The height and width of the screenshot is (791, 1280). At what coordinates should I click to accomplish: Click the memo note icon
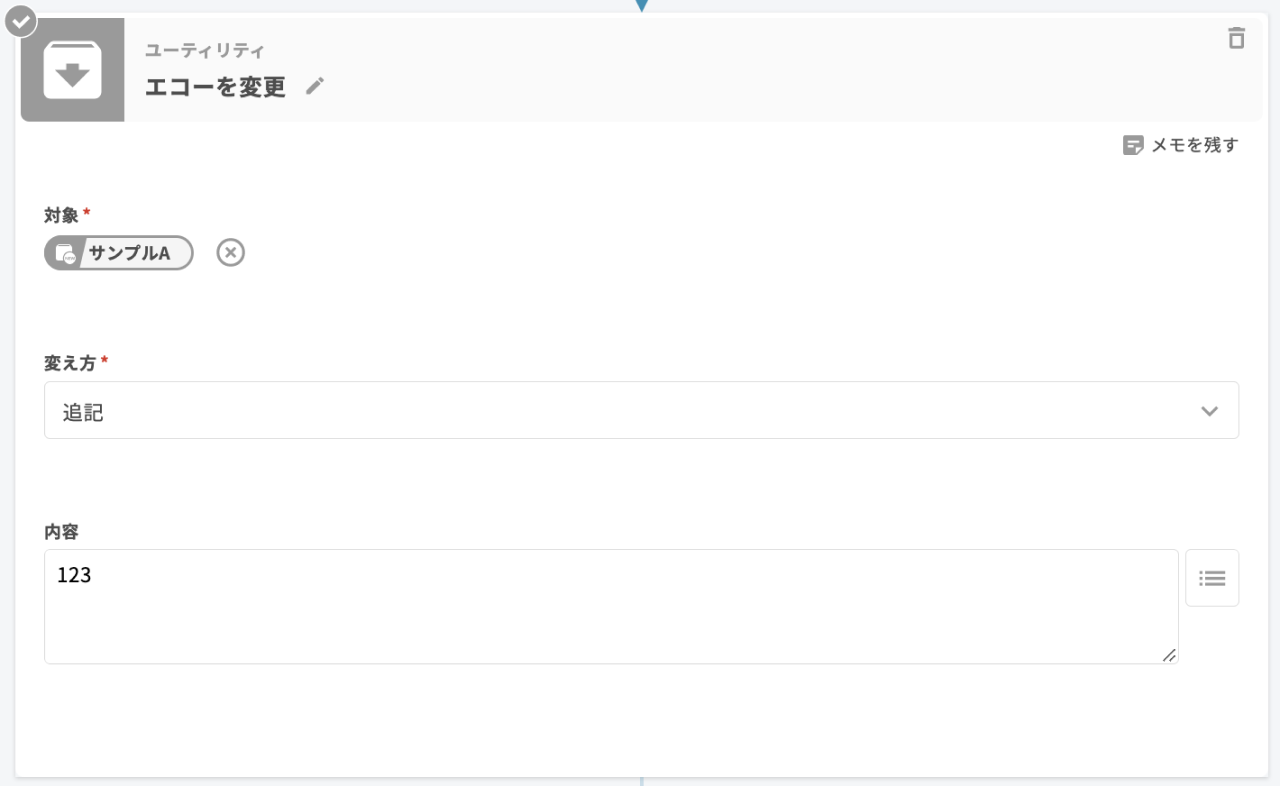[x=1132, y=146]
